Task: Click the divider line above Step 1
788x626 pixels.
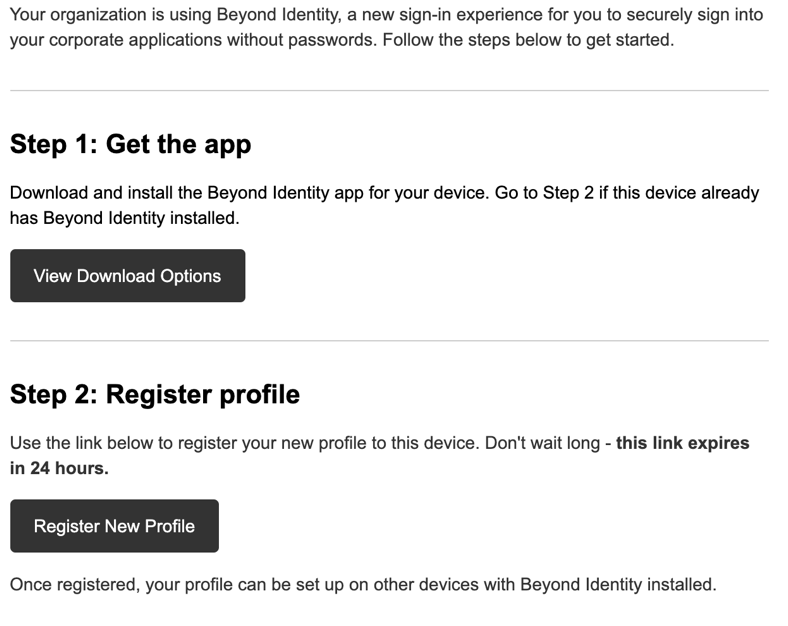Action: click(x=389, y=91)
